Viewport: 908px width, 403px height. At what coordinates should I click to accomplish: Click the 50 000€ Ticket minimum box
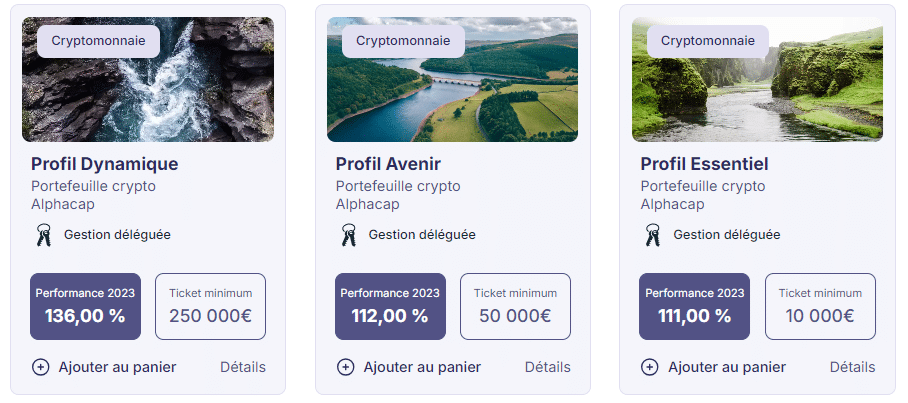point(515,306)
